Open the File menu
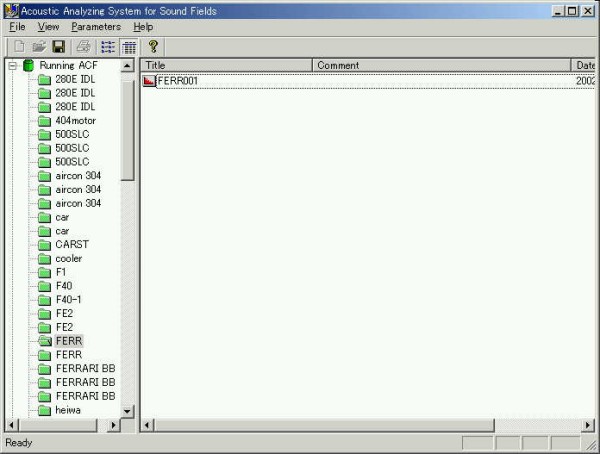600x454 pixels. (17, 27)
